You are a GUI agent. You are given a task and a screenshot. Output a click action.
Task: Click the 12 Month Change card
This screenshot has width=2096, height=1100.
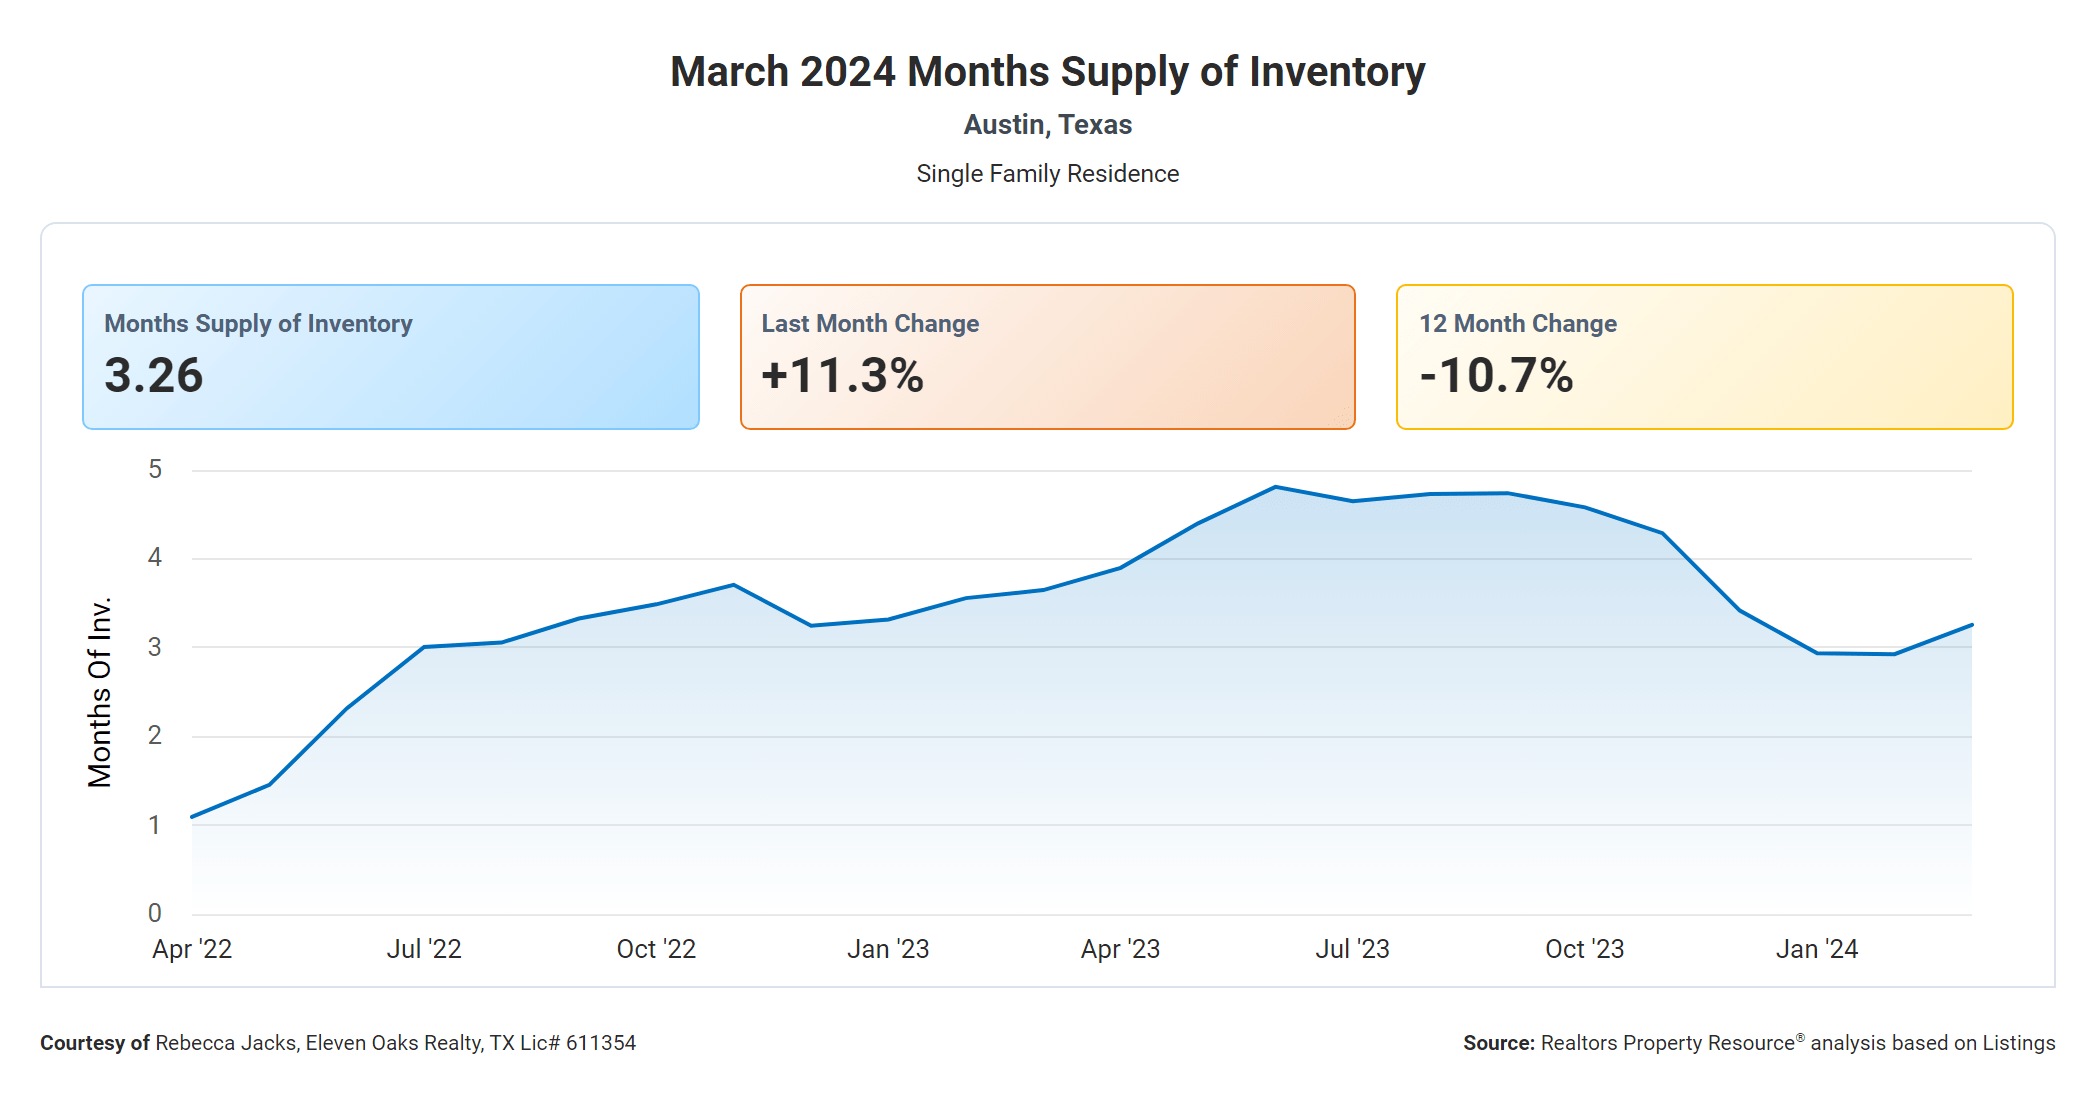click(1704, 356)
